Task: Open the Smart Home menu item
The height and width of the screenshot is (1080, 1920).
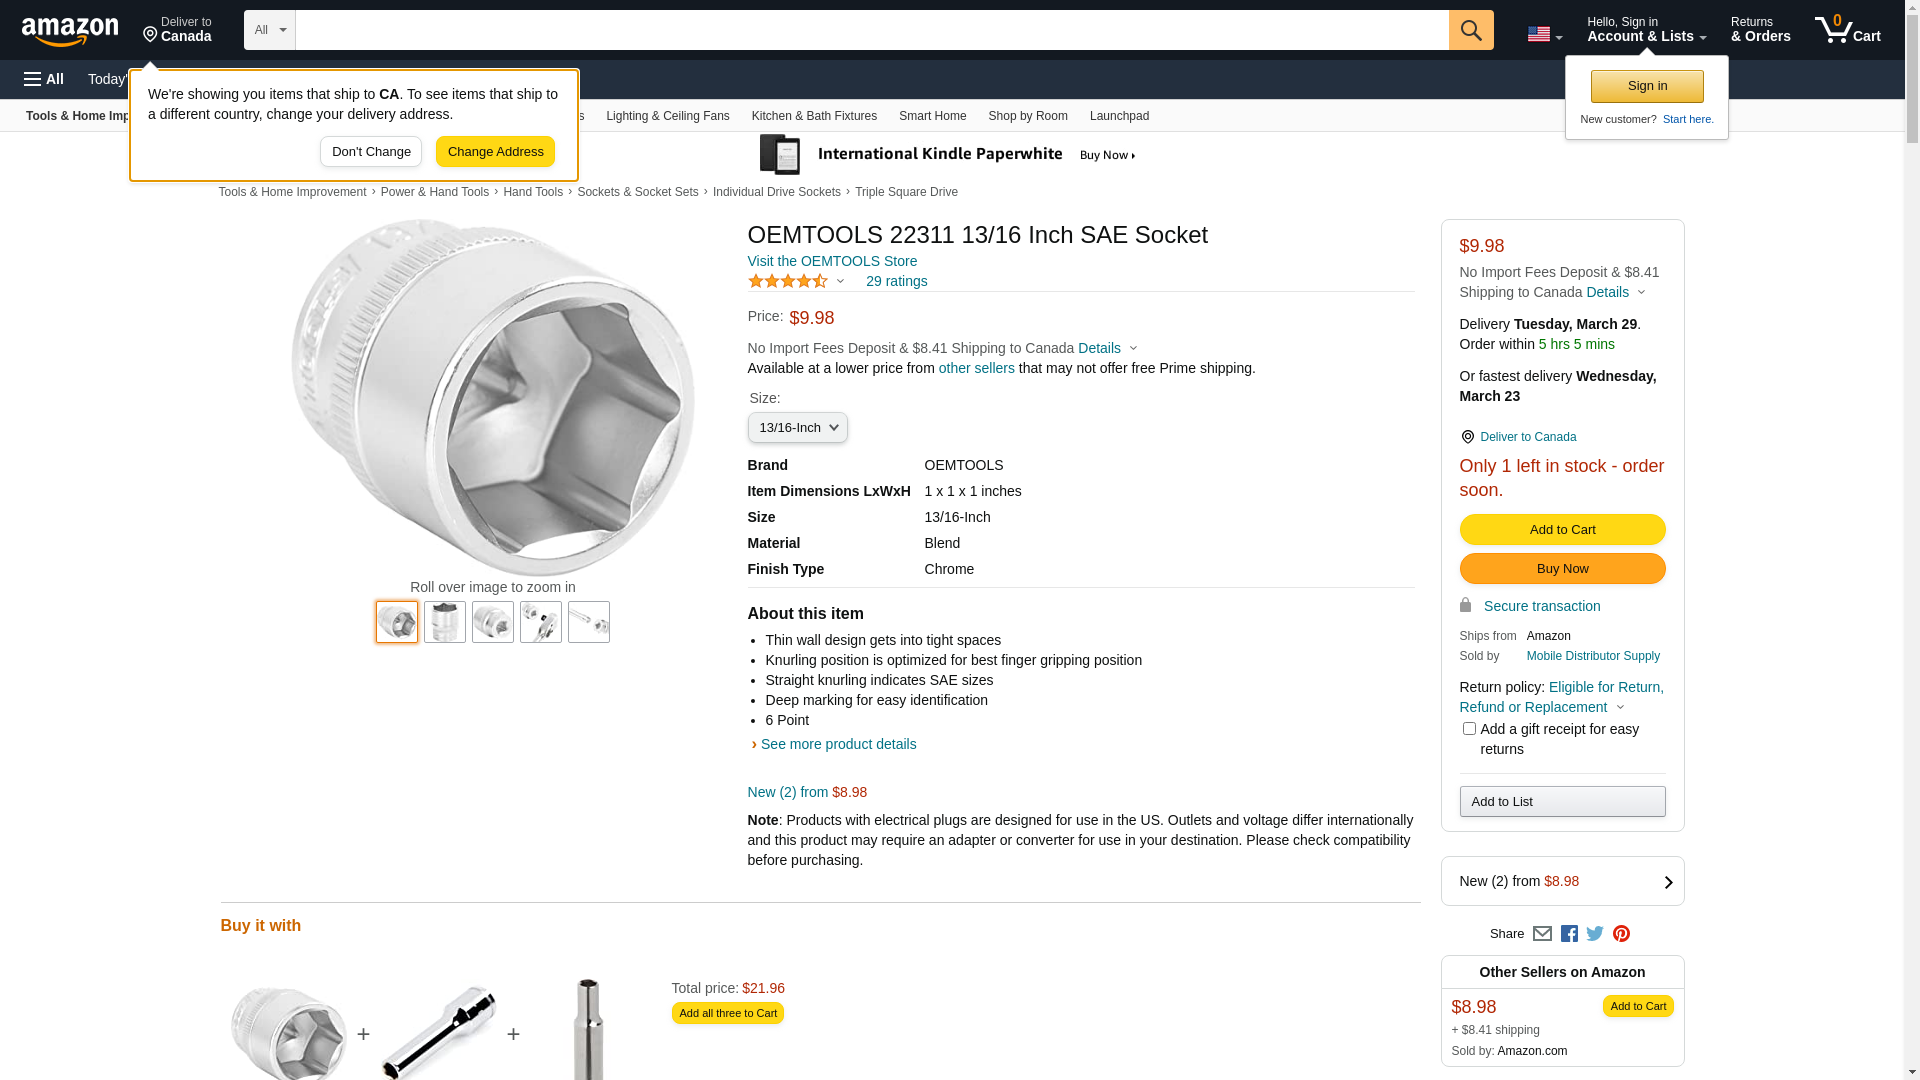Action: coord(932,116)
